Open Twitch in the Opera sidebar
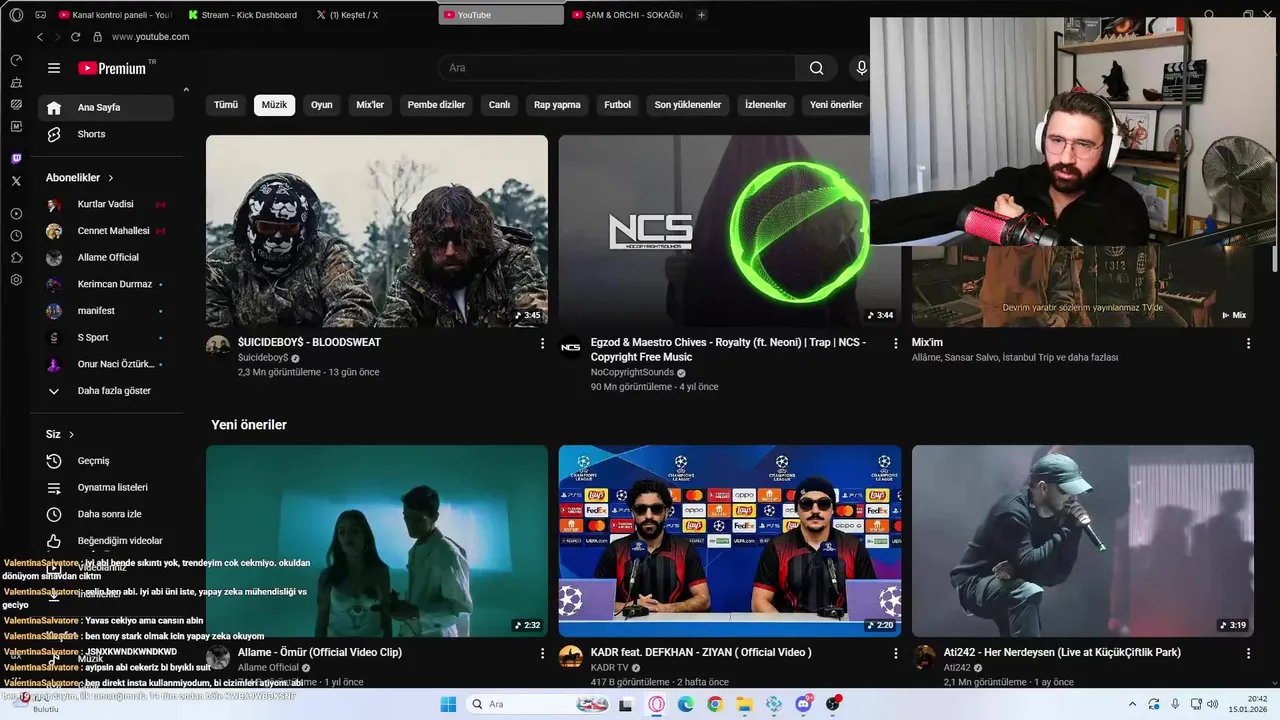Screen dimensions: 1280x720 16,159
